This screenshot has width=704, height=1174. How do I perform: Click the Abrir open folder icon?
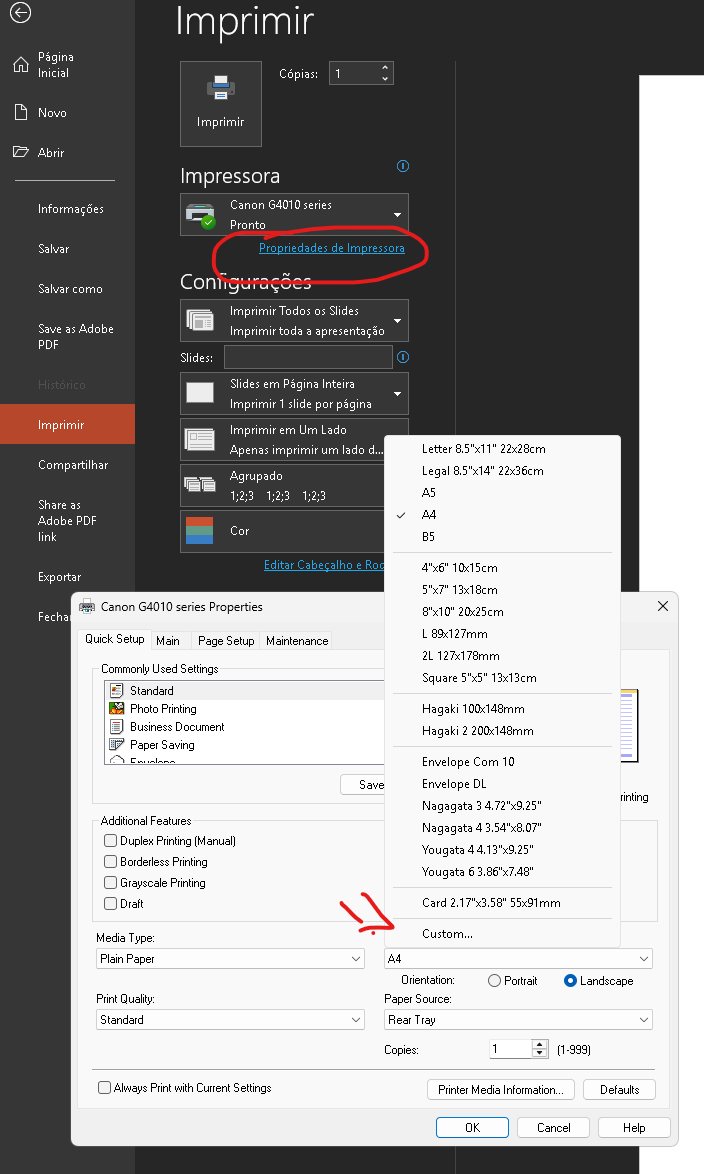[21, 152]
